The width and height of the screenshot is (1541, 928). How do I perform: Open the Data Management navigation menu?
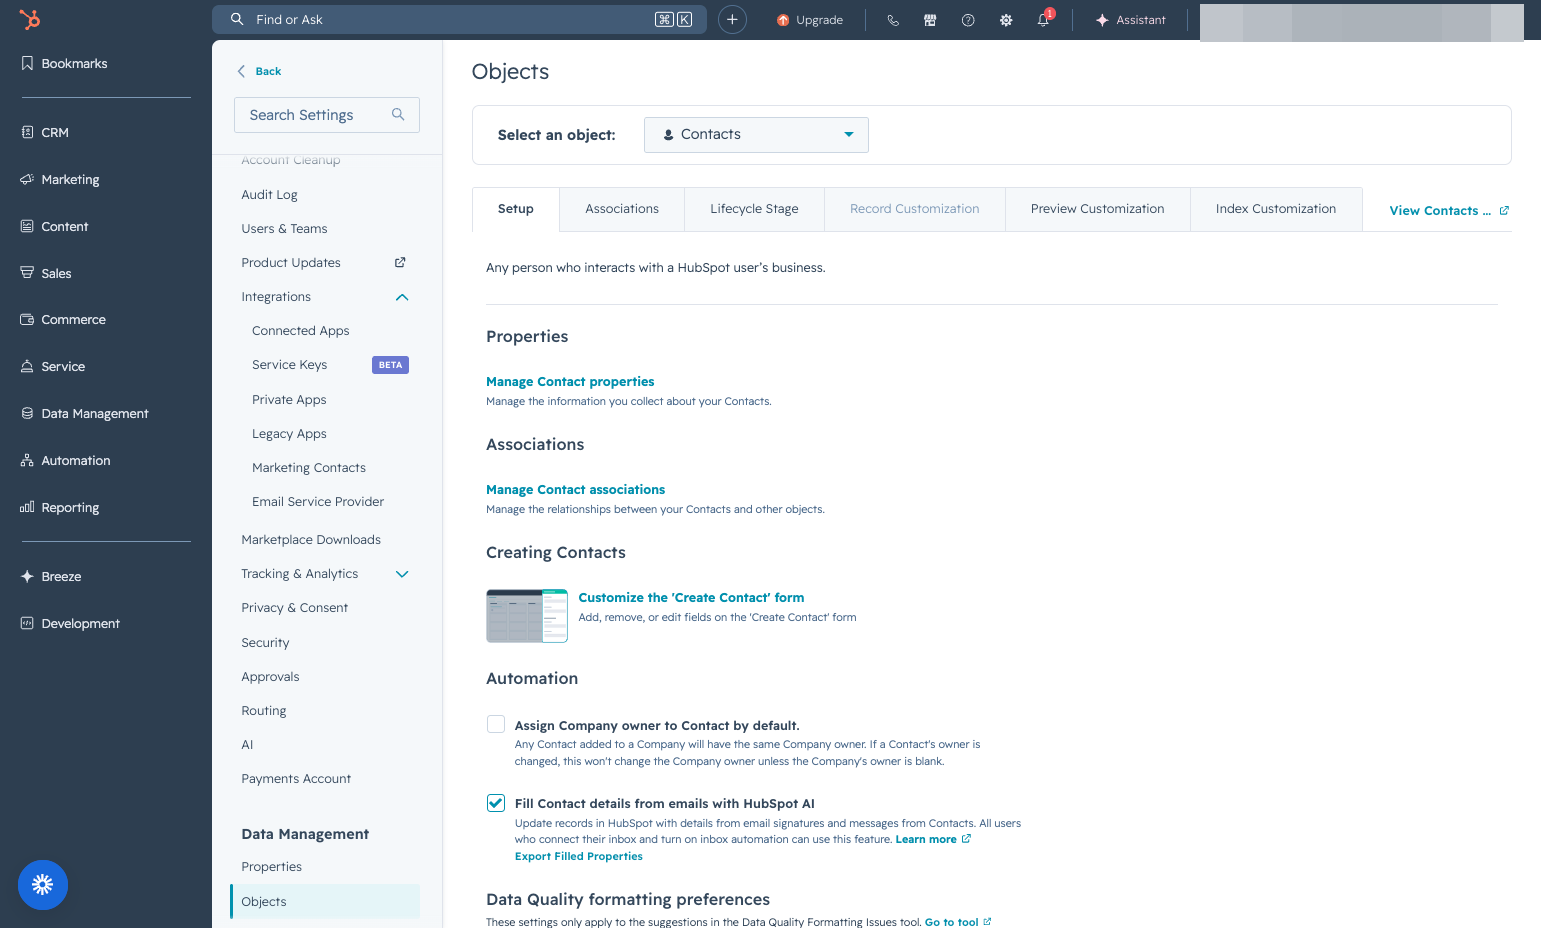[85, 413]
